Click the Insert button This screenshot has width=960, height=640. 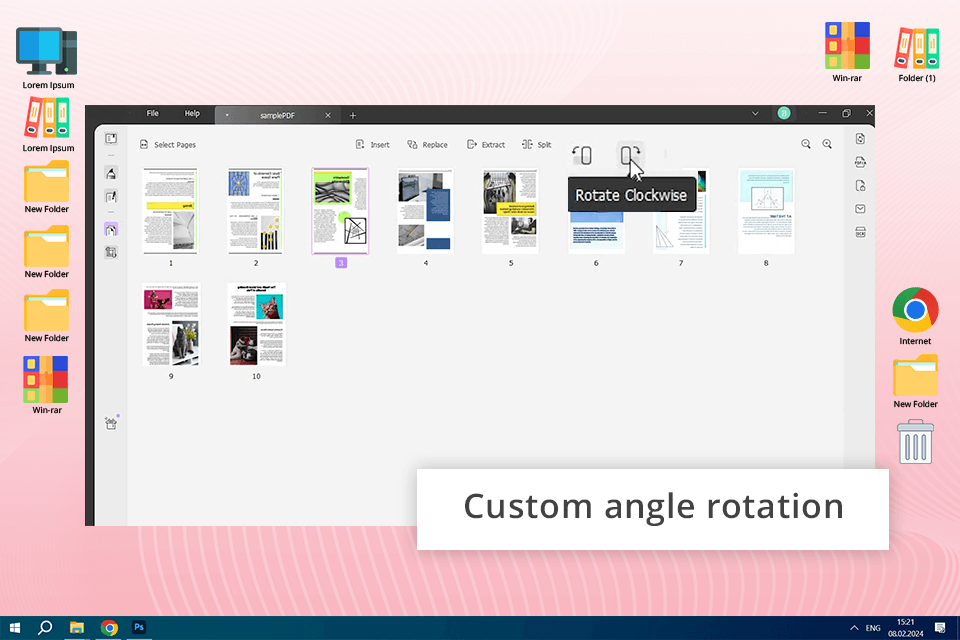tap(372, 145)
